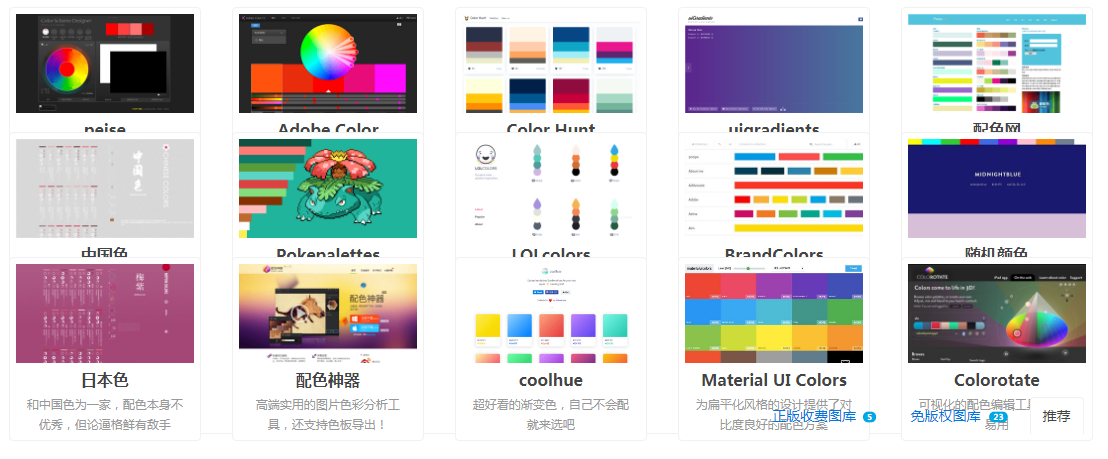The image size is (1108, 459).
Task: Click the Colorotate card title
Action: [996, 381]
